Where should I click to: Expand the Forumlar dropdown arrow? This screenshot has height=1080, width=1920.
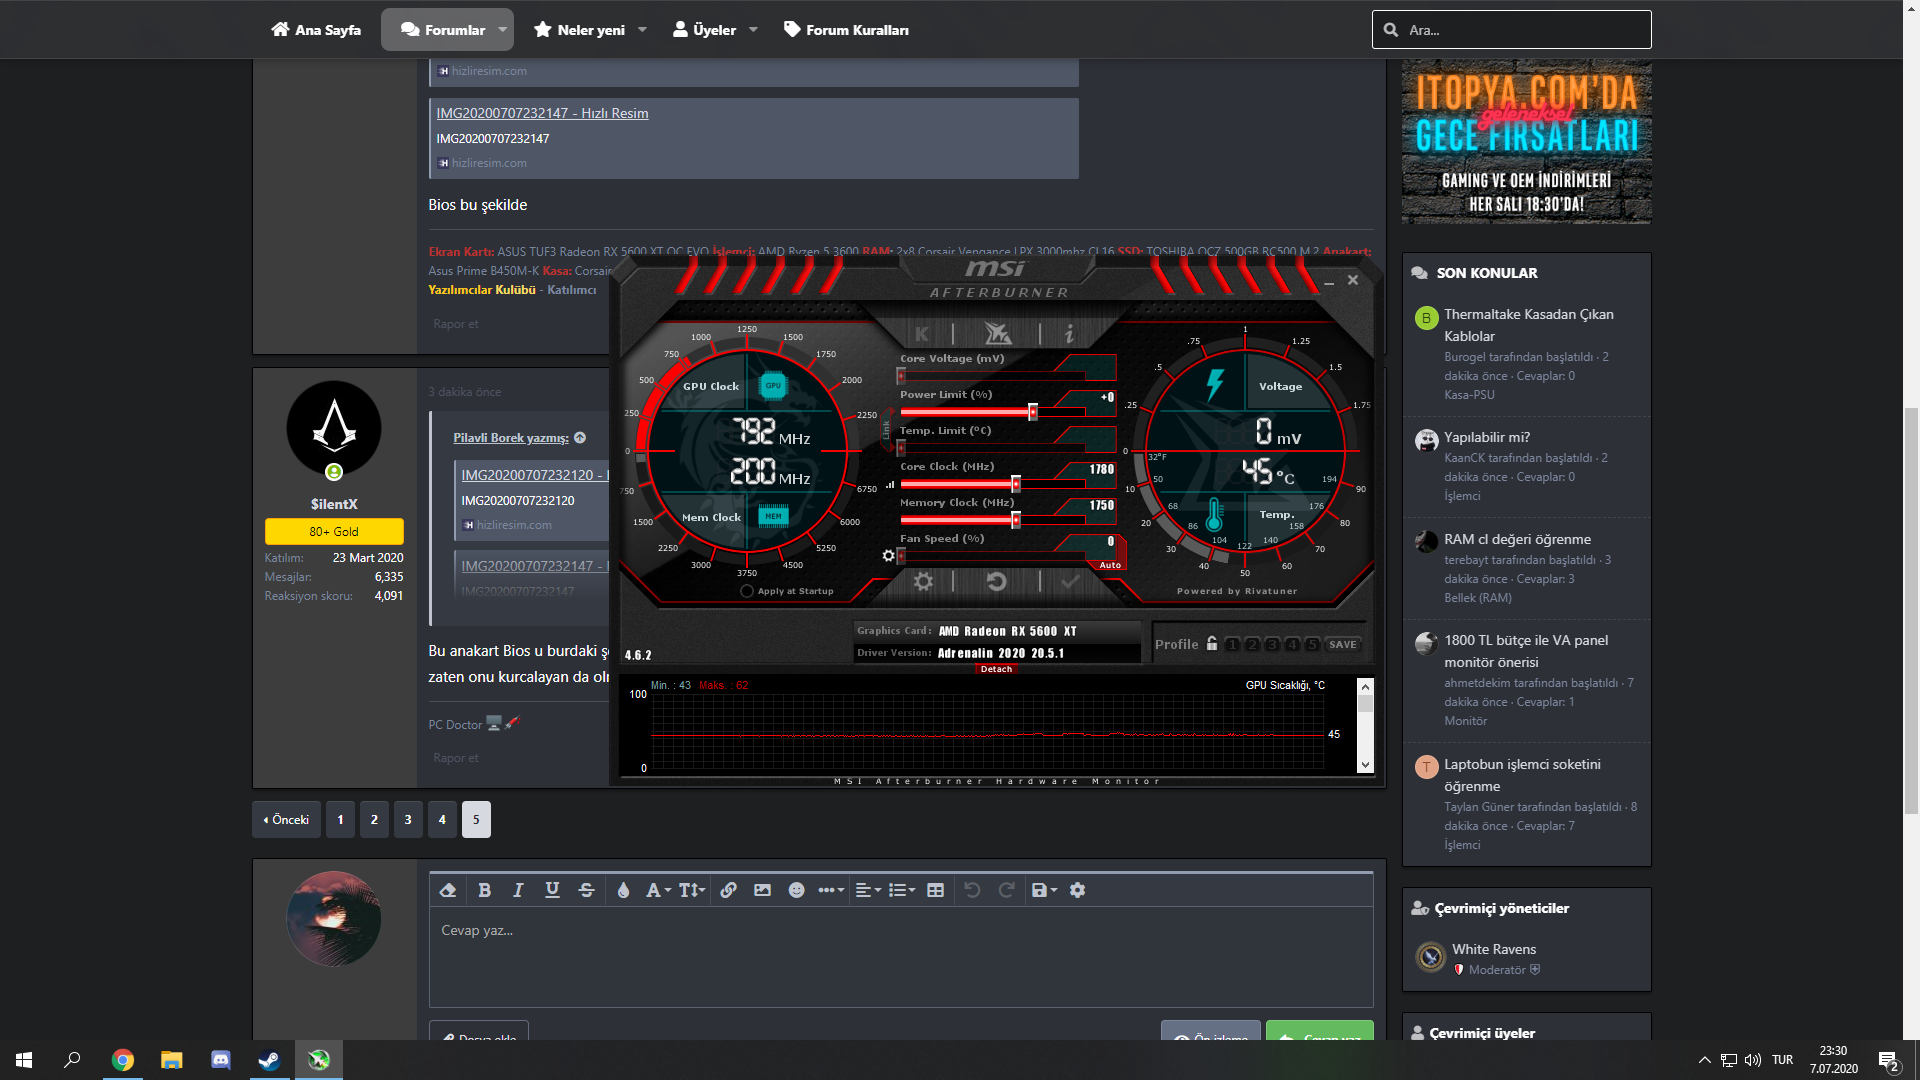pos(502,30)
